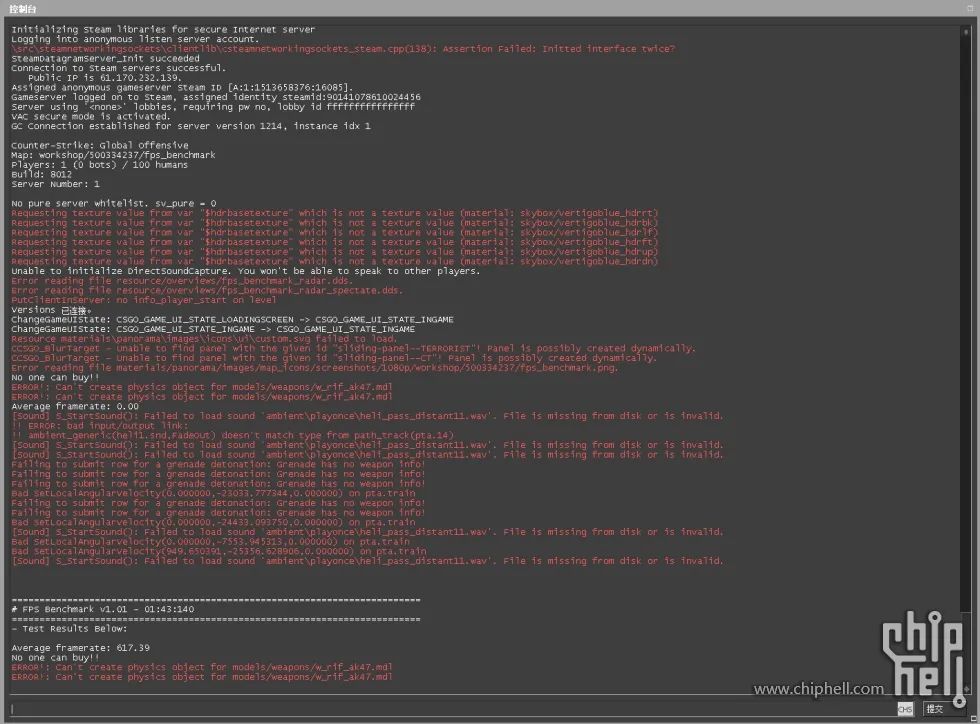Click the scrollbar up arrow
980x724 pixels.
(967, 31)
